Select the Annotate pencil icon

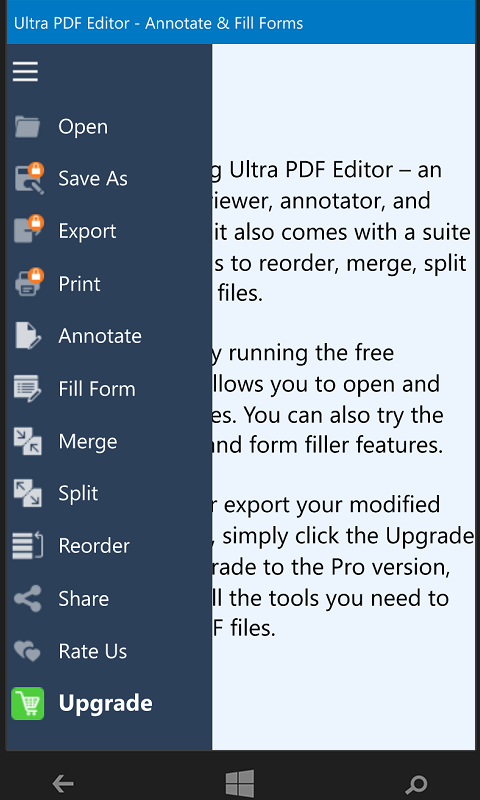(x=28, y=336)
